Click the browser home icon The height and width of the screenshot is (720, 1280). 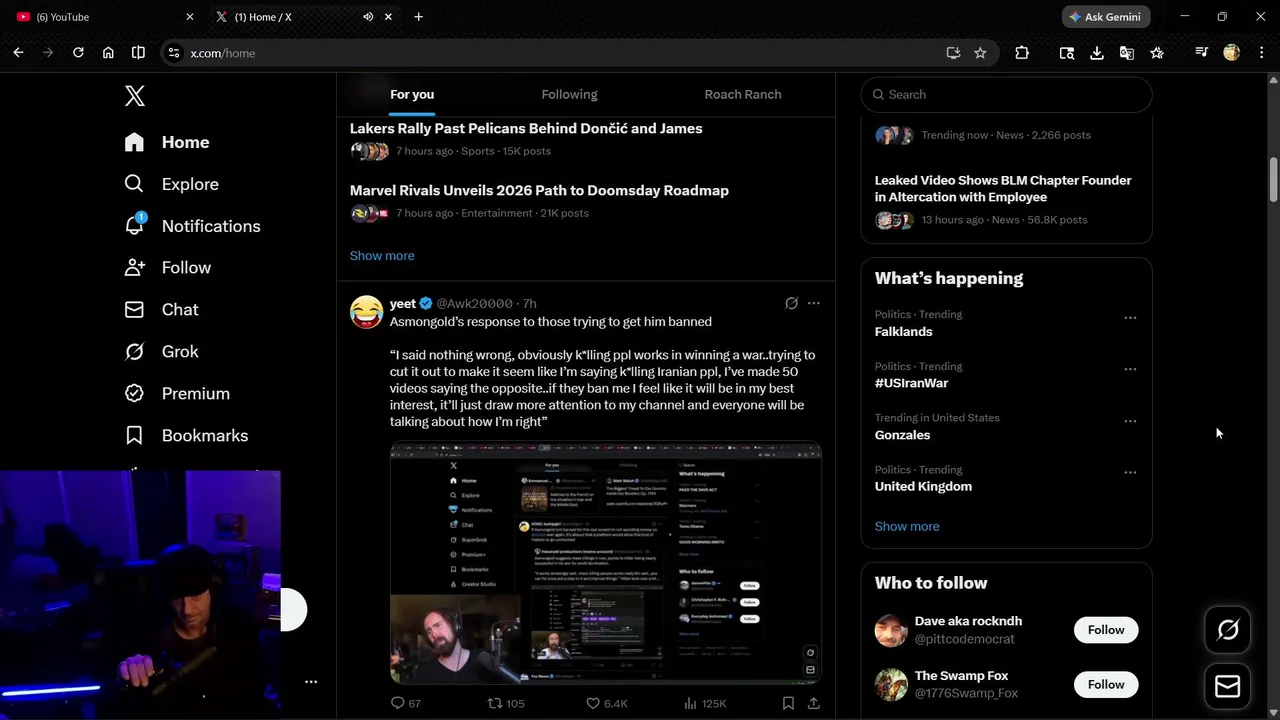[108, 53]
